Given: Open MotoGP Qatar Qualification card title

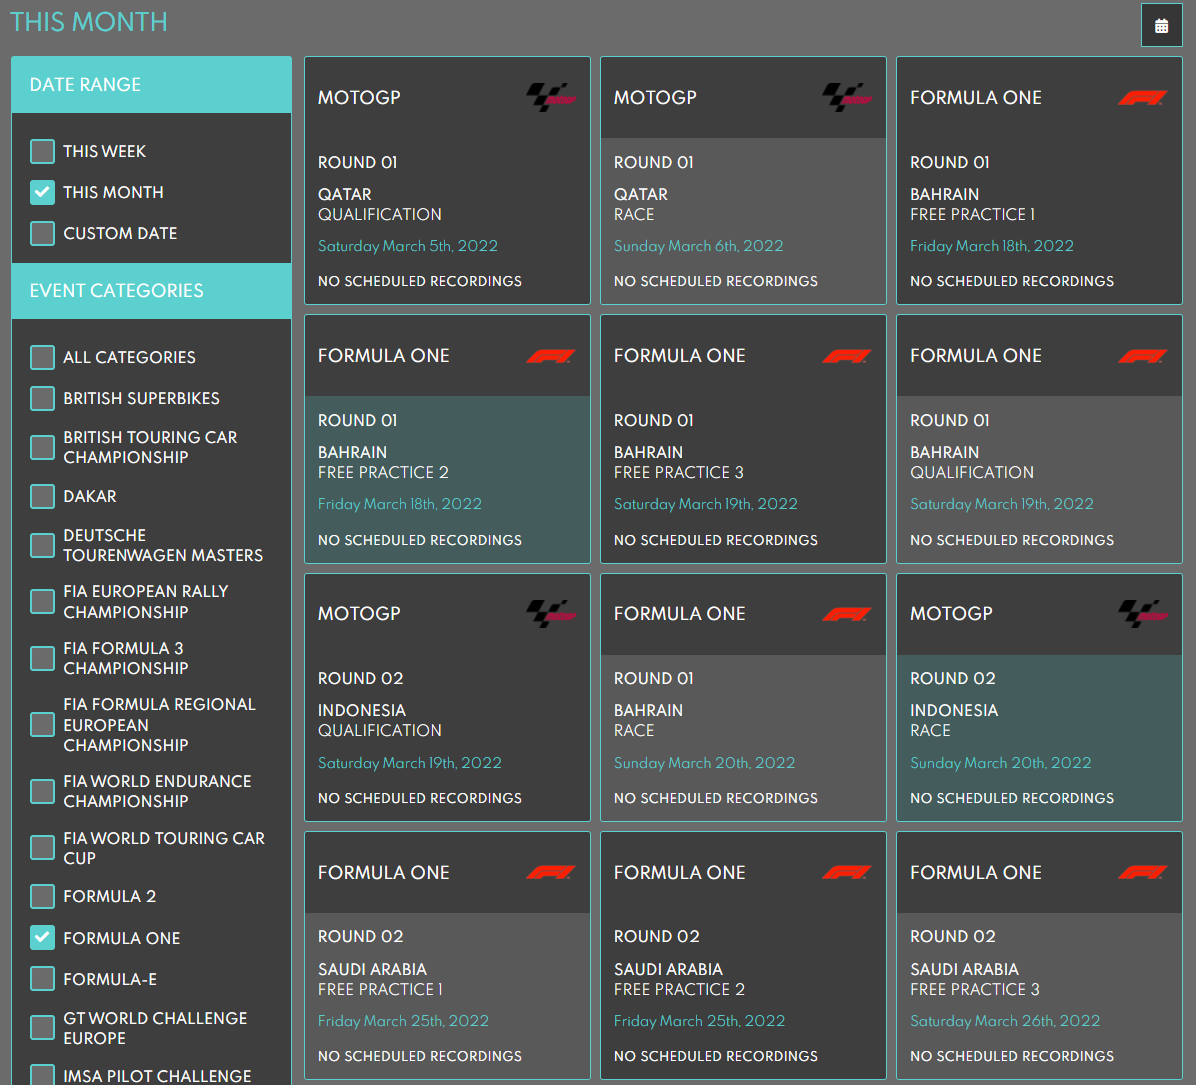Looking at the screenshot, I should point(359,98).
